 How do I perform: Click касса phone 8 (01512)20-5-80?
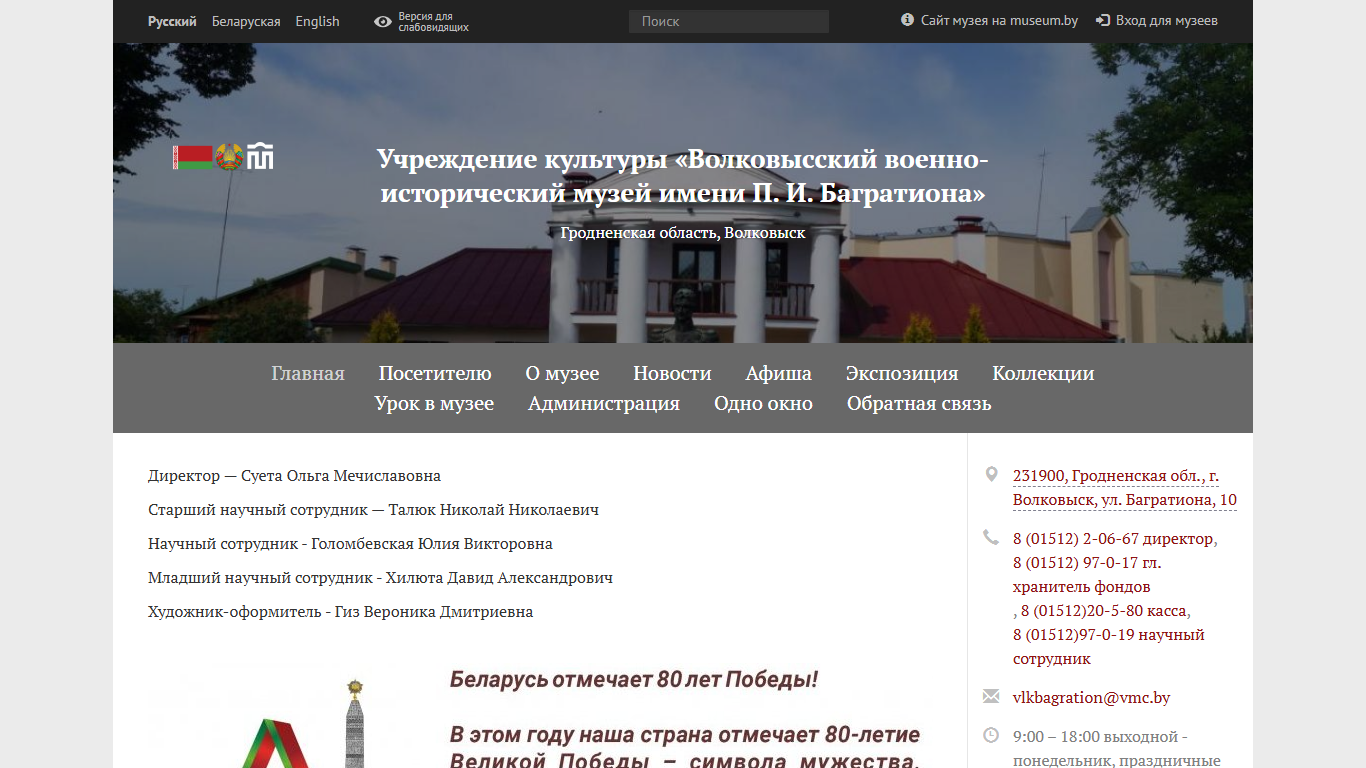click(1104, 610)
